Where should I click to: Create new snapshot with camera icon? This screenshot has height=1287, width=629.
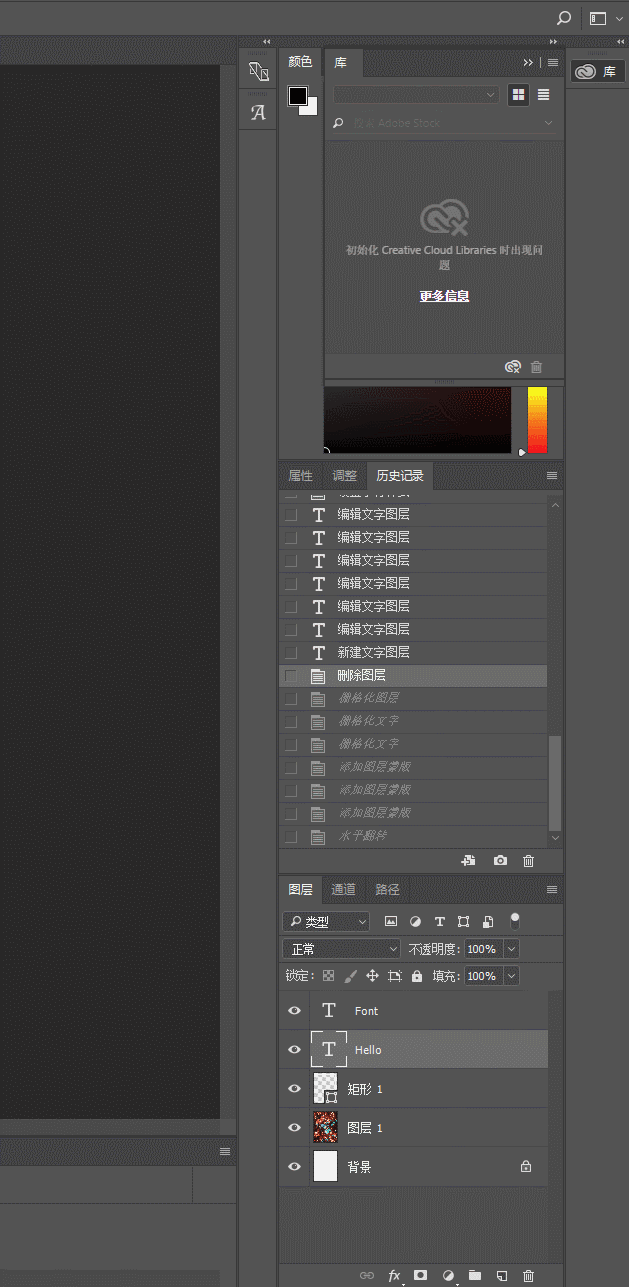[x=500, y=861]
